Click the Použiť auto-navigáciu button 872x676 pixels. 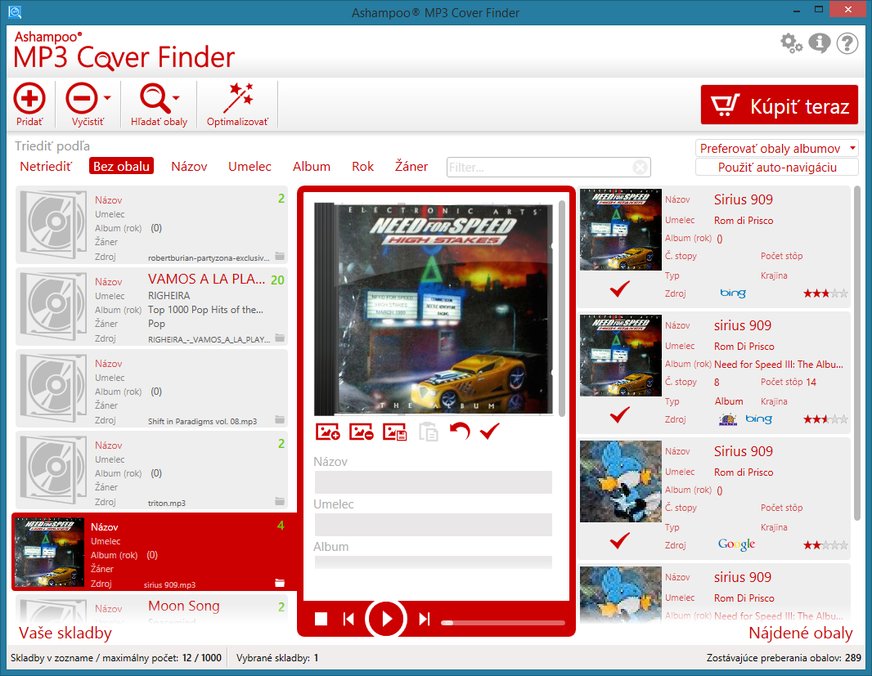coord(777,167)
